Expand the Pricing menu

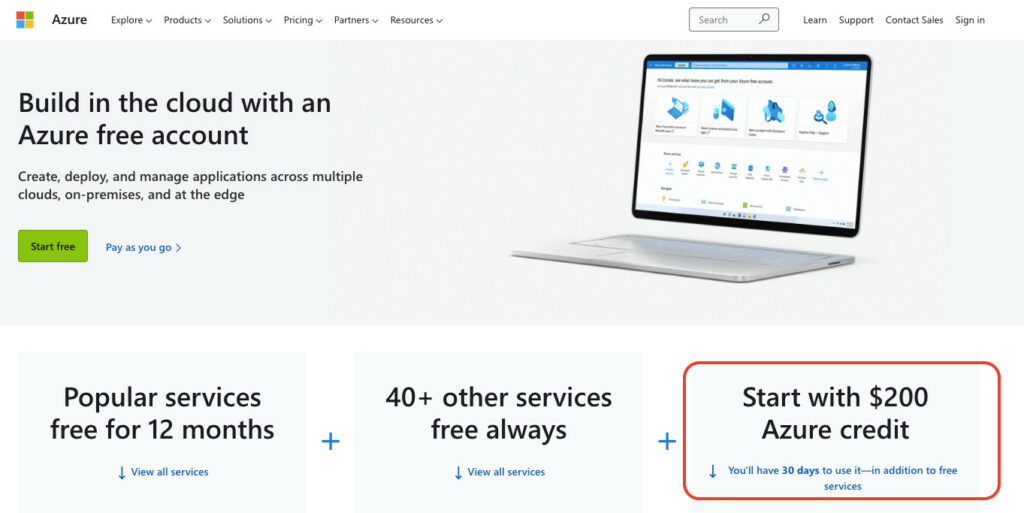[303, 20]
